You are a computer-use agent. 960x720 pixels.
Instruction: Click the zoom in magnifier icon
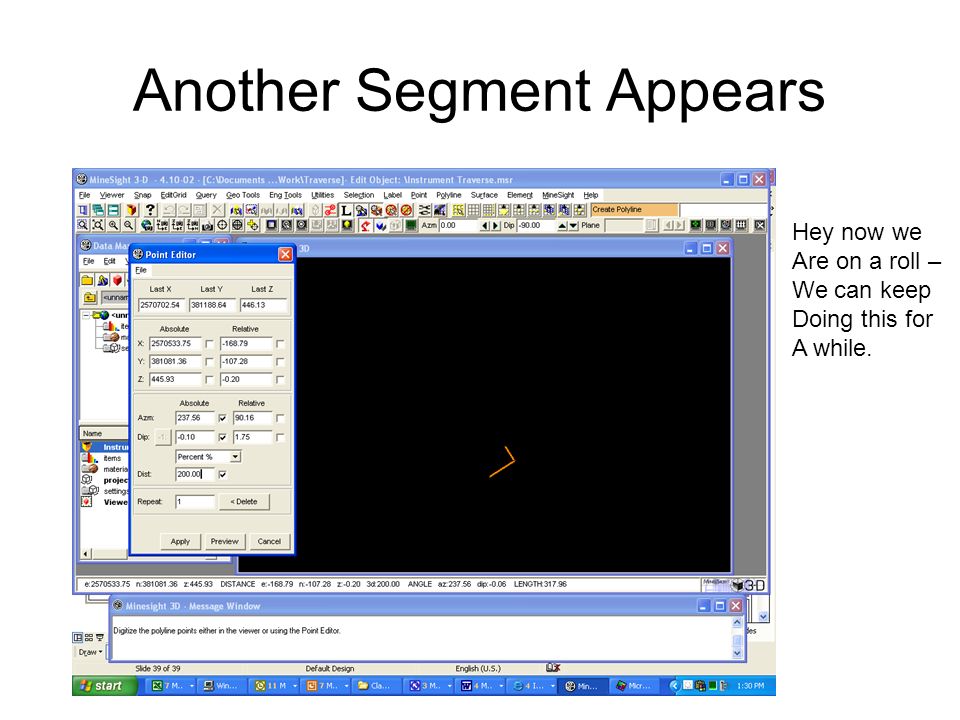coord(113,225)
